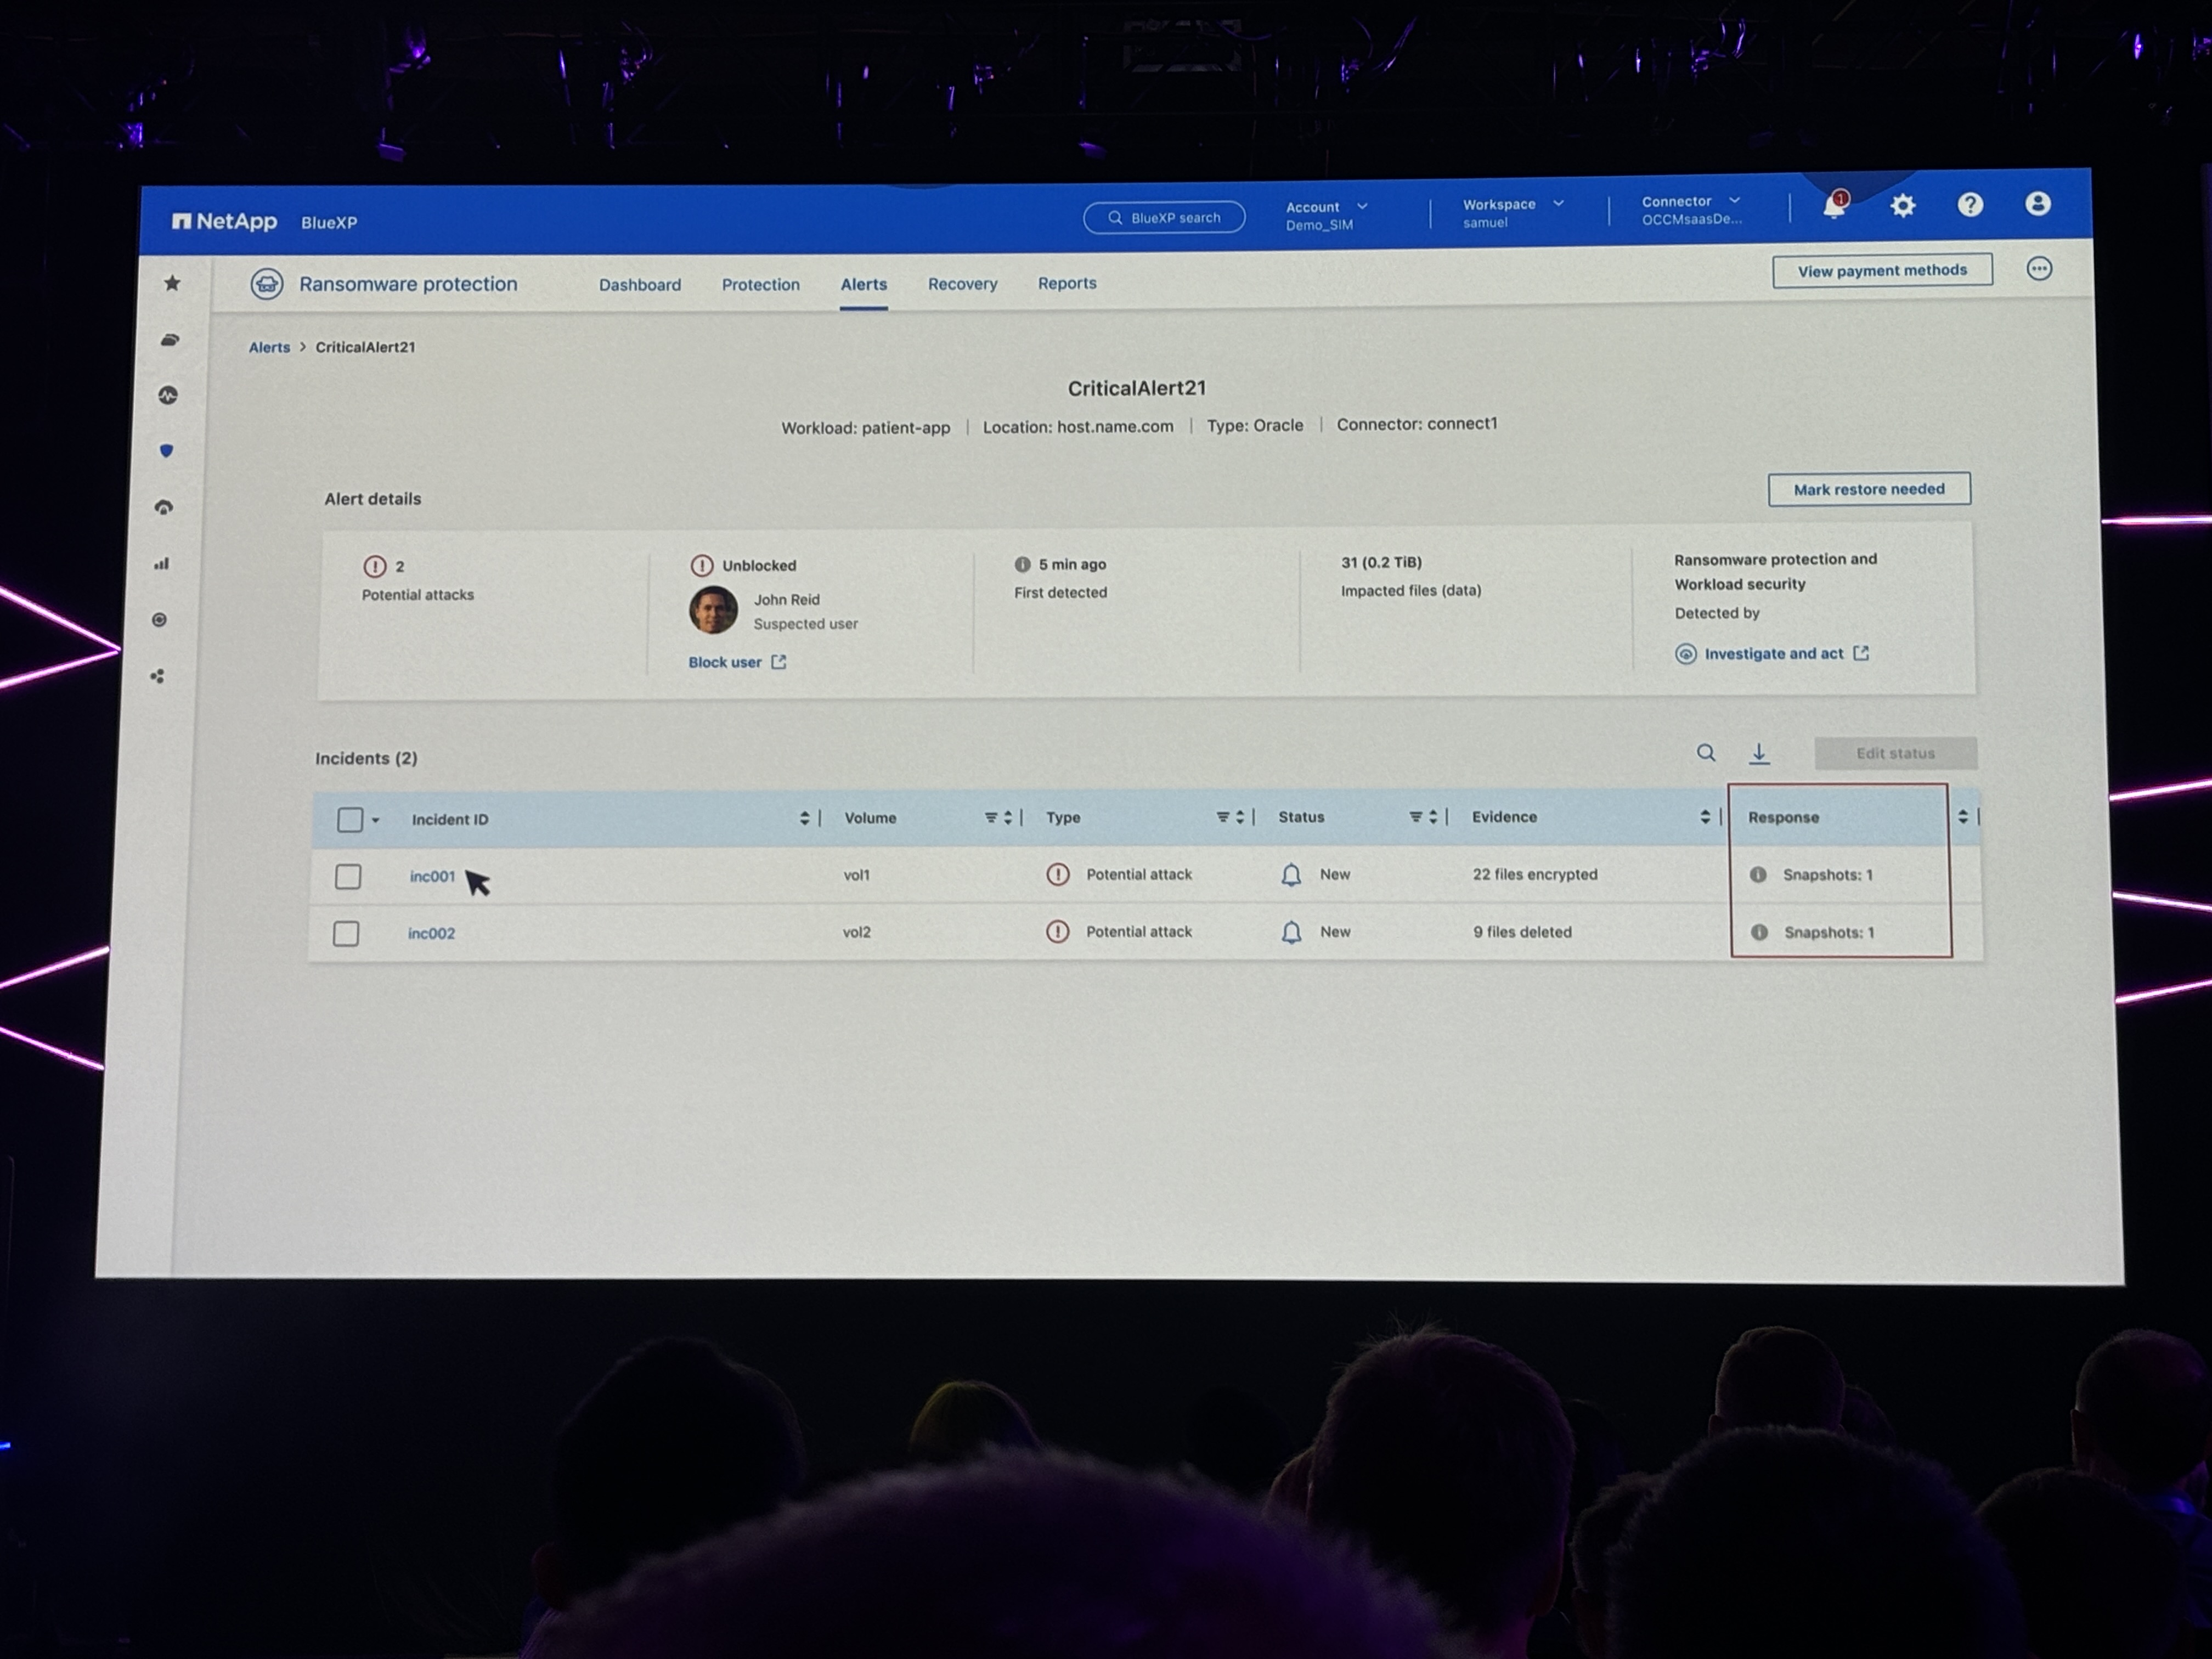This screenshot has width=2212, height=1659.
Task: Open the Workspace dropdown
Action: 1513,212
